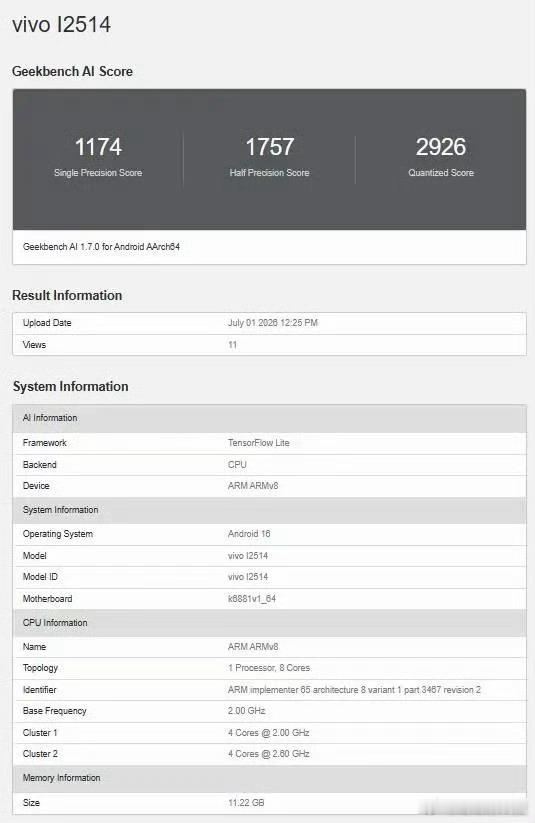Click the views count value 11
The height and width of the screenshot is (823, 535).
(233, 345)
